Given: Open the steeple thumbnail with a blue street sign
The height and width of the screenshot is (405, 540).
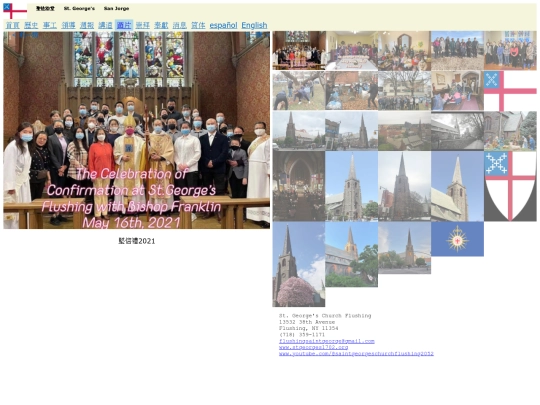Looking at the screenshot, I should pyautogui.click(x=352, y=131).
